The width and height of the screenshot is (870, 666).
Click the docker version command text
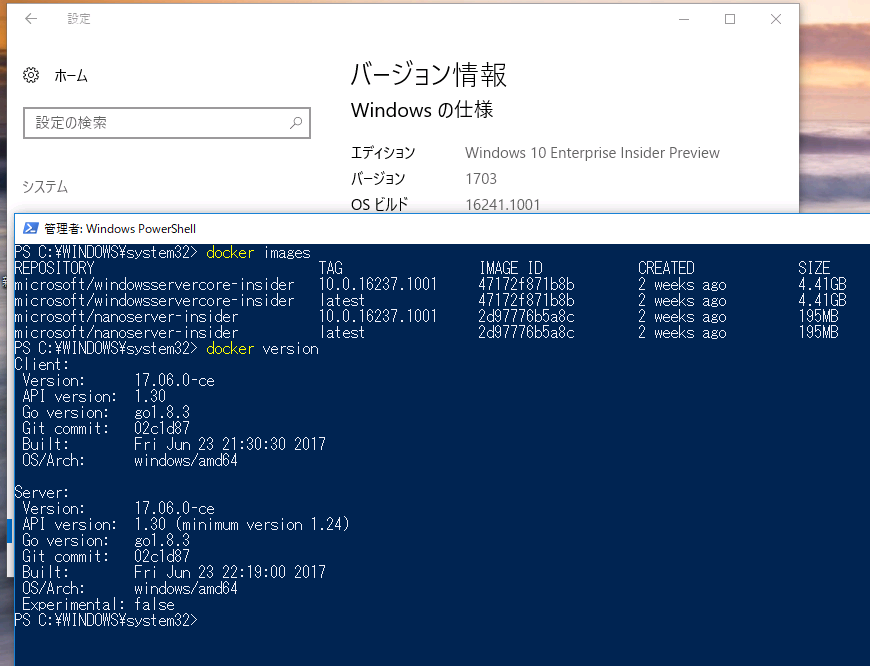(x=261, y=349)
